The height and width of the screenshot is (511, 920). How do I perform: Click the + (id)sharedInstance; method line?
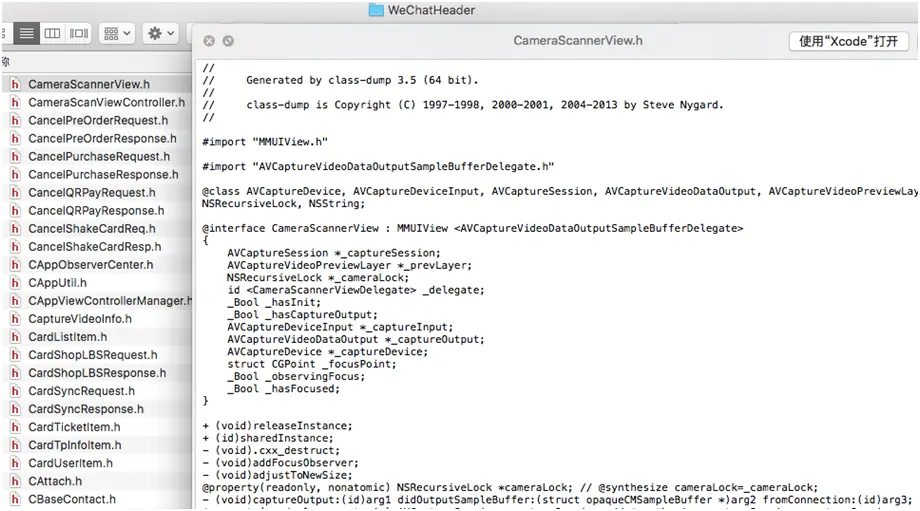268,438
